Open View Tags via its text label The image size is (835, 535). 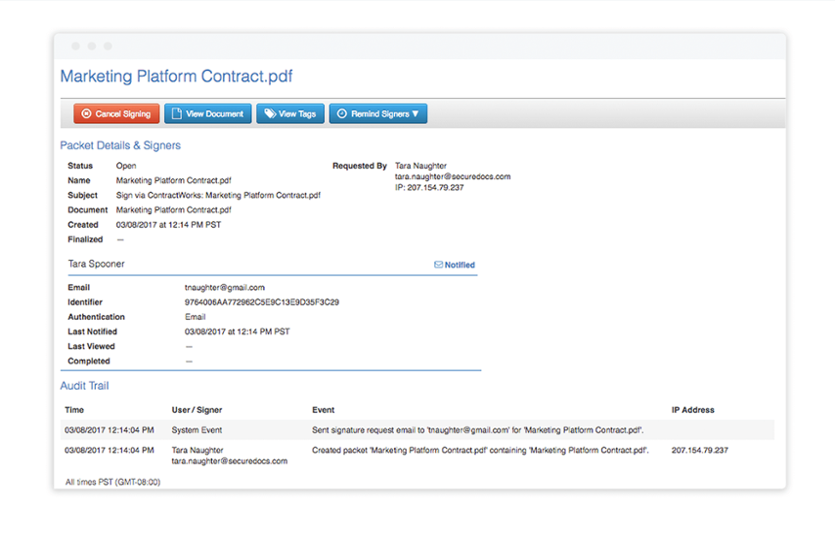pos(297,114)
